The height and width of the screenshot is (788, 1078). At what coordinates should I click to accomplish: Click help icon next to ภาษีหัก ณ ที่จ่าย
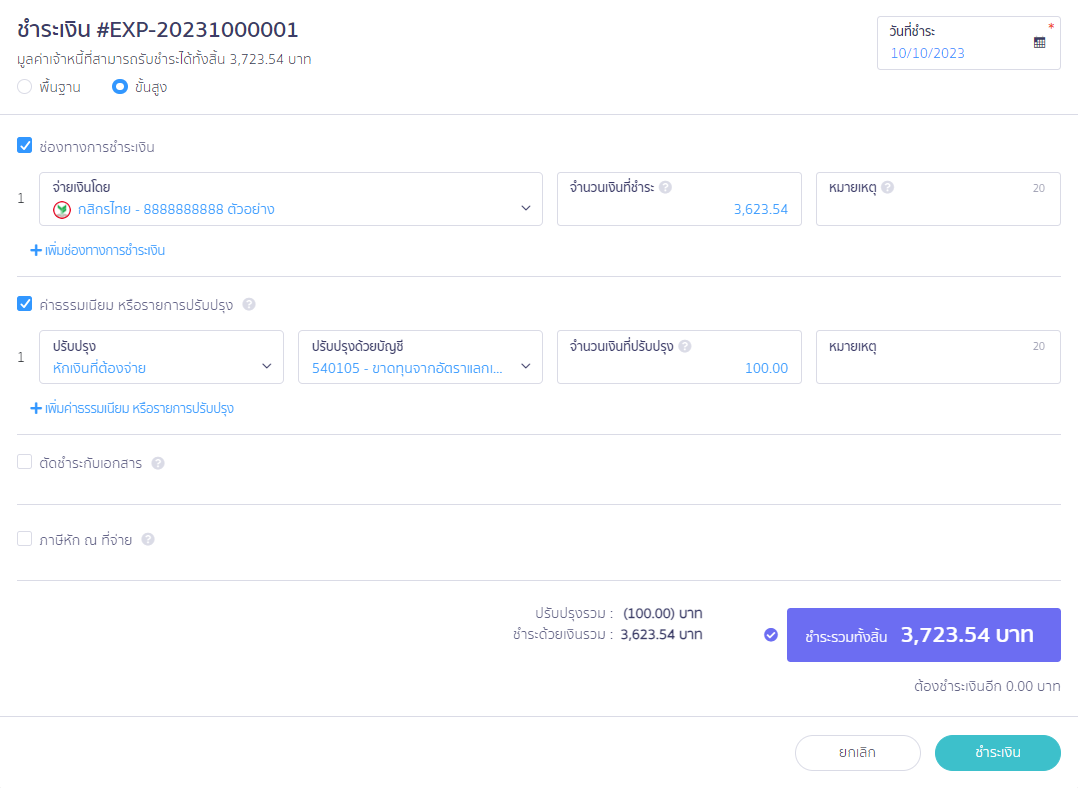tap(148, 539)
